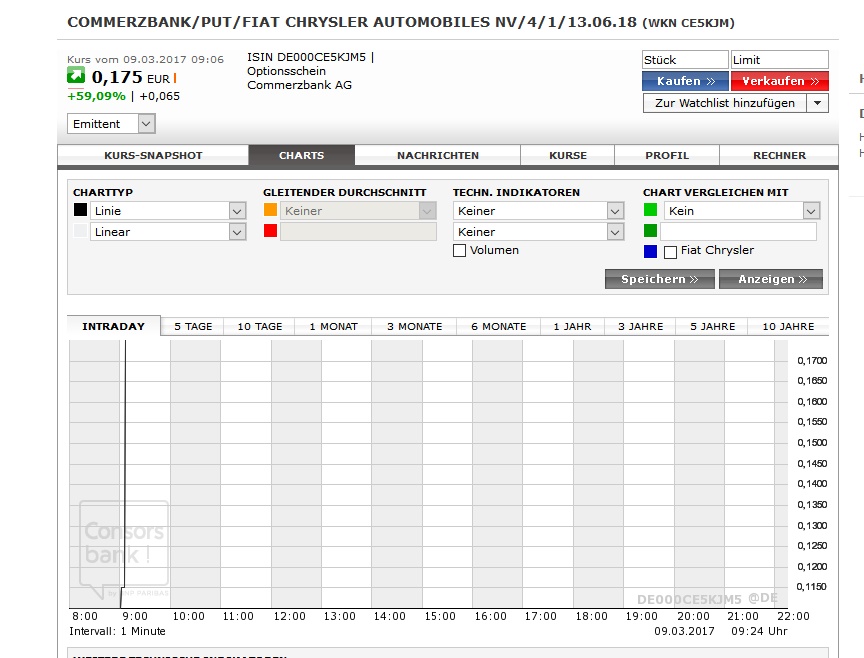864x658 pixels.
Task: Select the 3 Monate timeframe tab
Action: coord(414,326)
